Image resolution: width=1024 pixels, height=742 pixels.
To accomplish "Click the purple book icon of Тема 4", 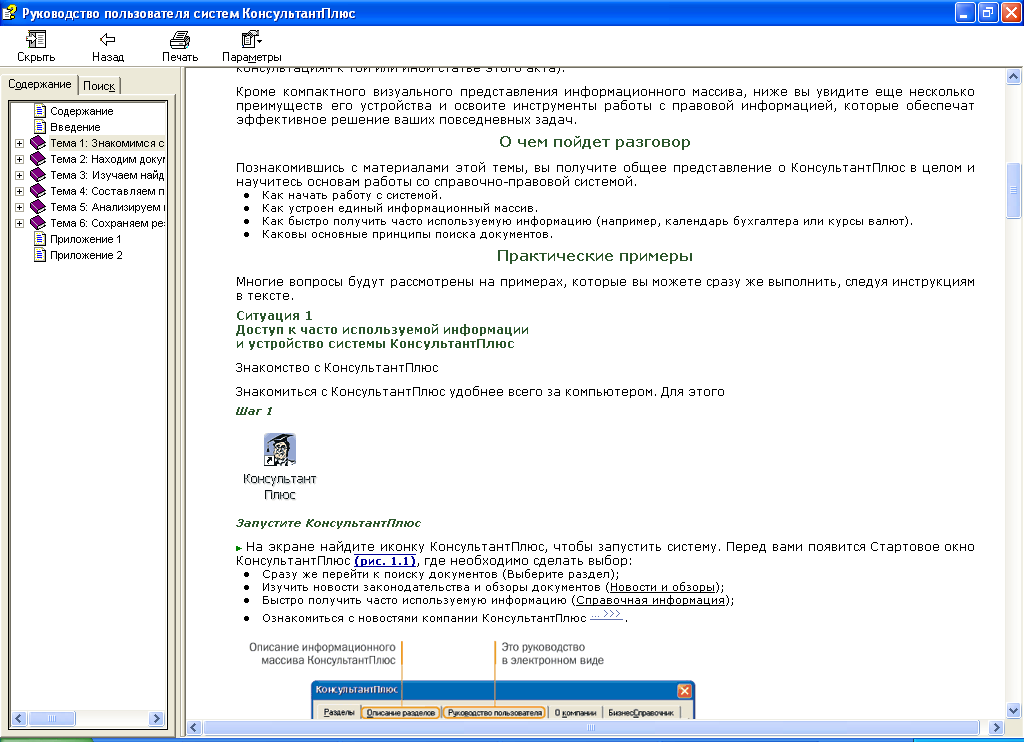I will 38,191.
